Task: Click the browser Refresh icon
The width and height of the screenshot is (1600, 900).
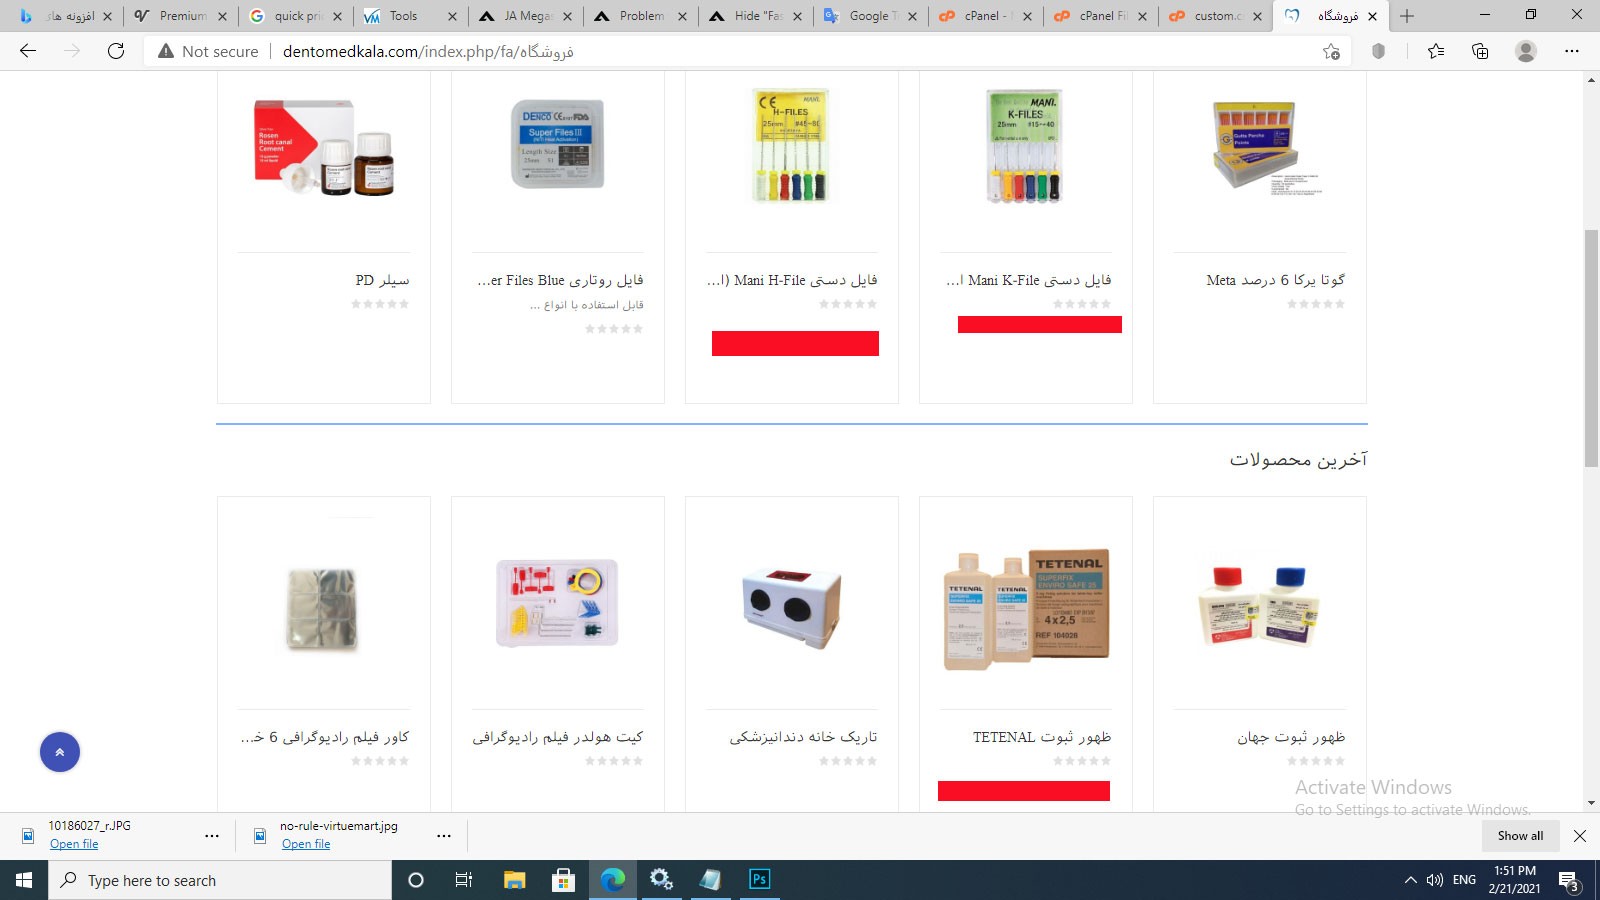Action: pos(116,51)
